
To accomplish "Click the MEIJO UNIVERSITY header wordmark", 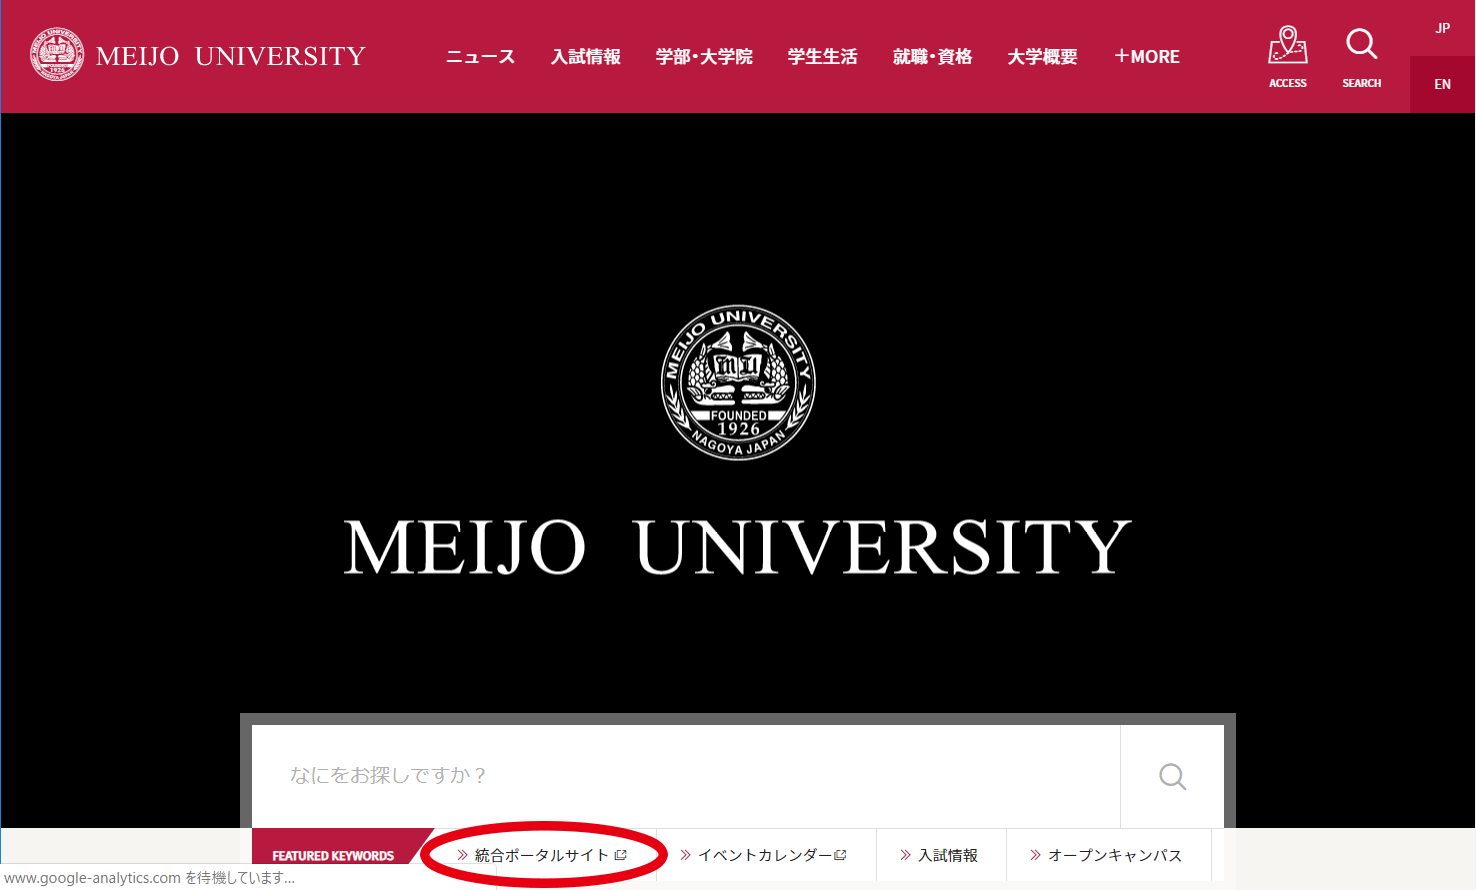I will [x=231, y=56].
